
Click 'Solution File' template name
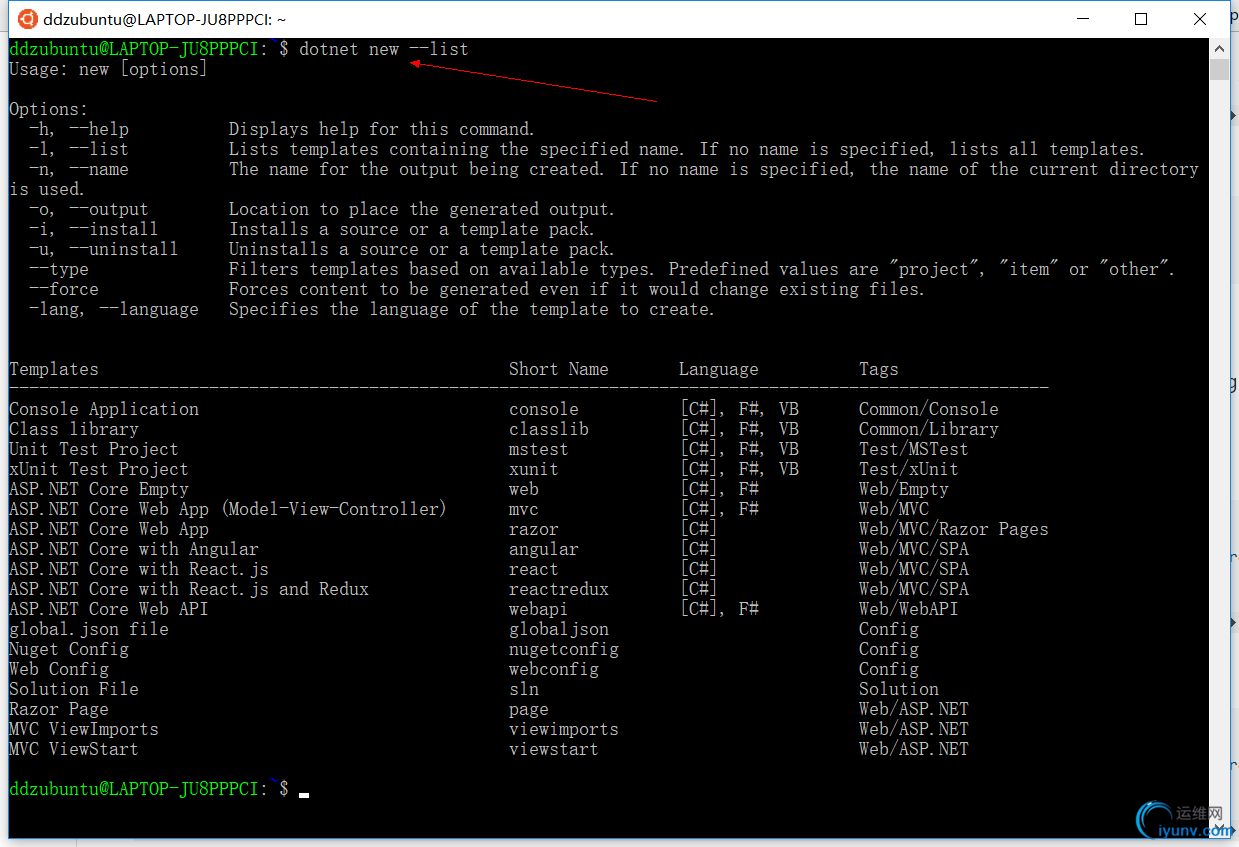[74, 689]
